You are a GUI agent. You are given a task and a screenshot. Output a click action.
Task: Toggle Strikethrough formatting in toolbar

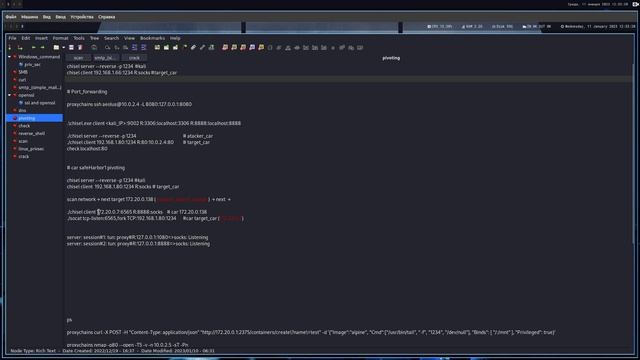tap(297, 47)
